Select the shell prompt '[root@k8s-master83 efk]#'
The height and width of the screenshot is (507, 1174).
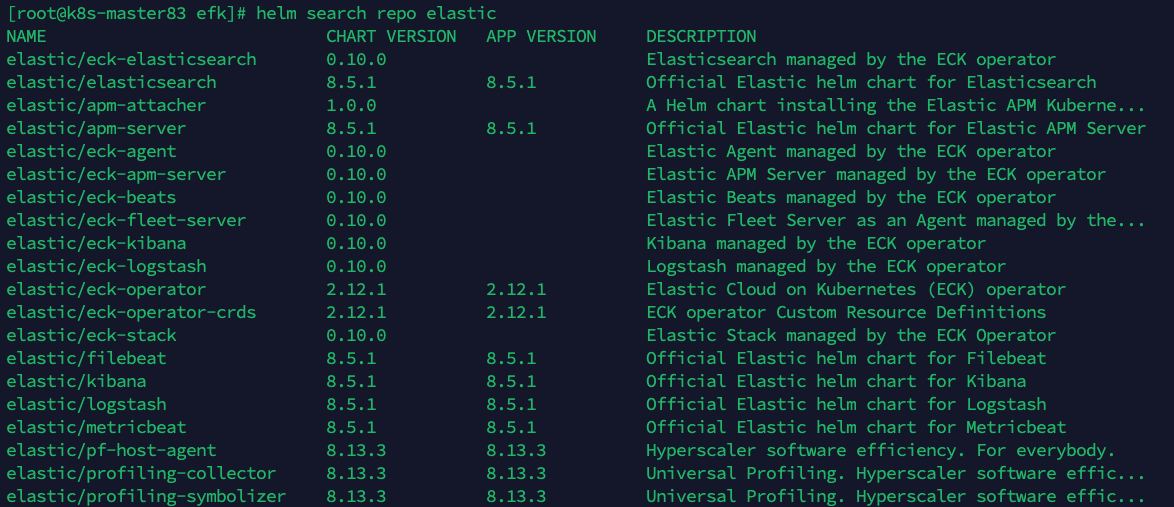[127, 13]
